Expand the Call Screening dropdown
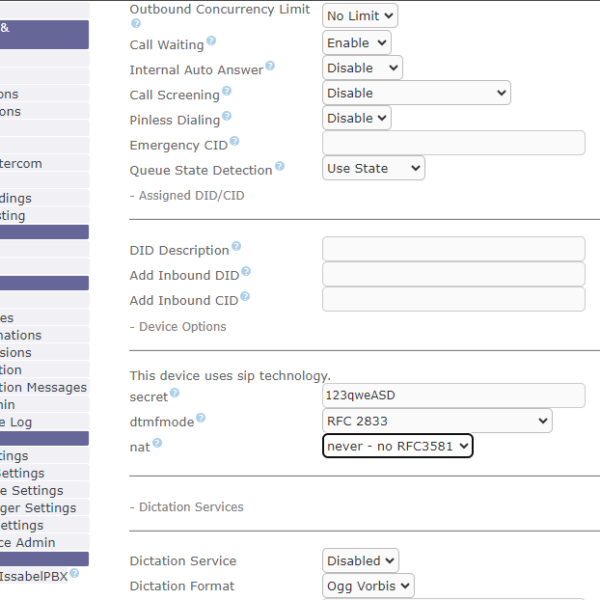This screenshot has width=600, height=600. click(x=416, y=93)
